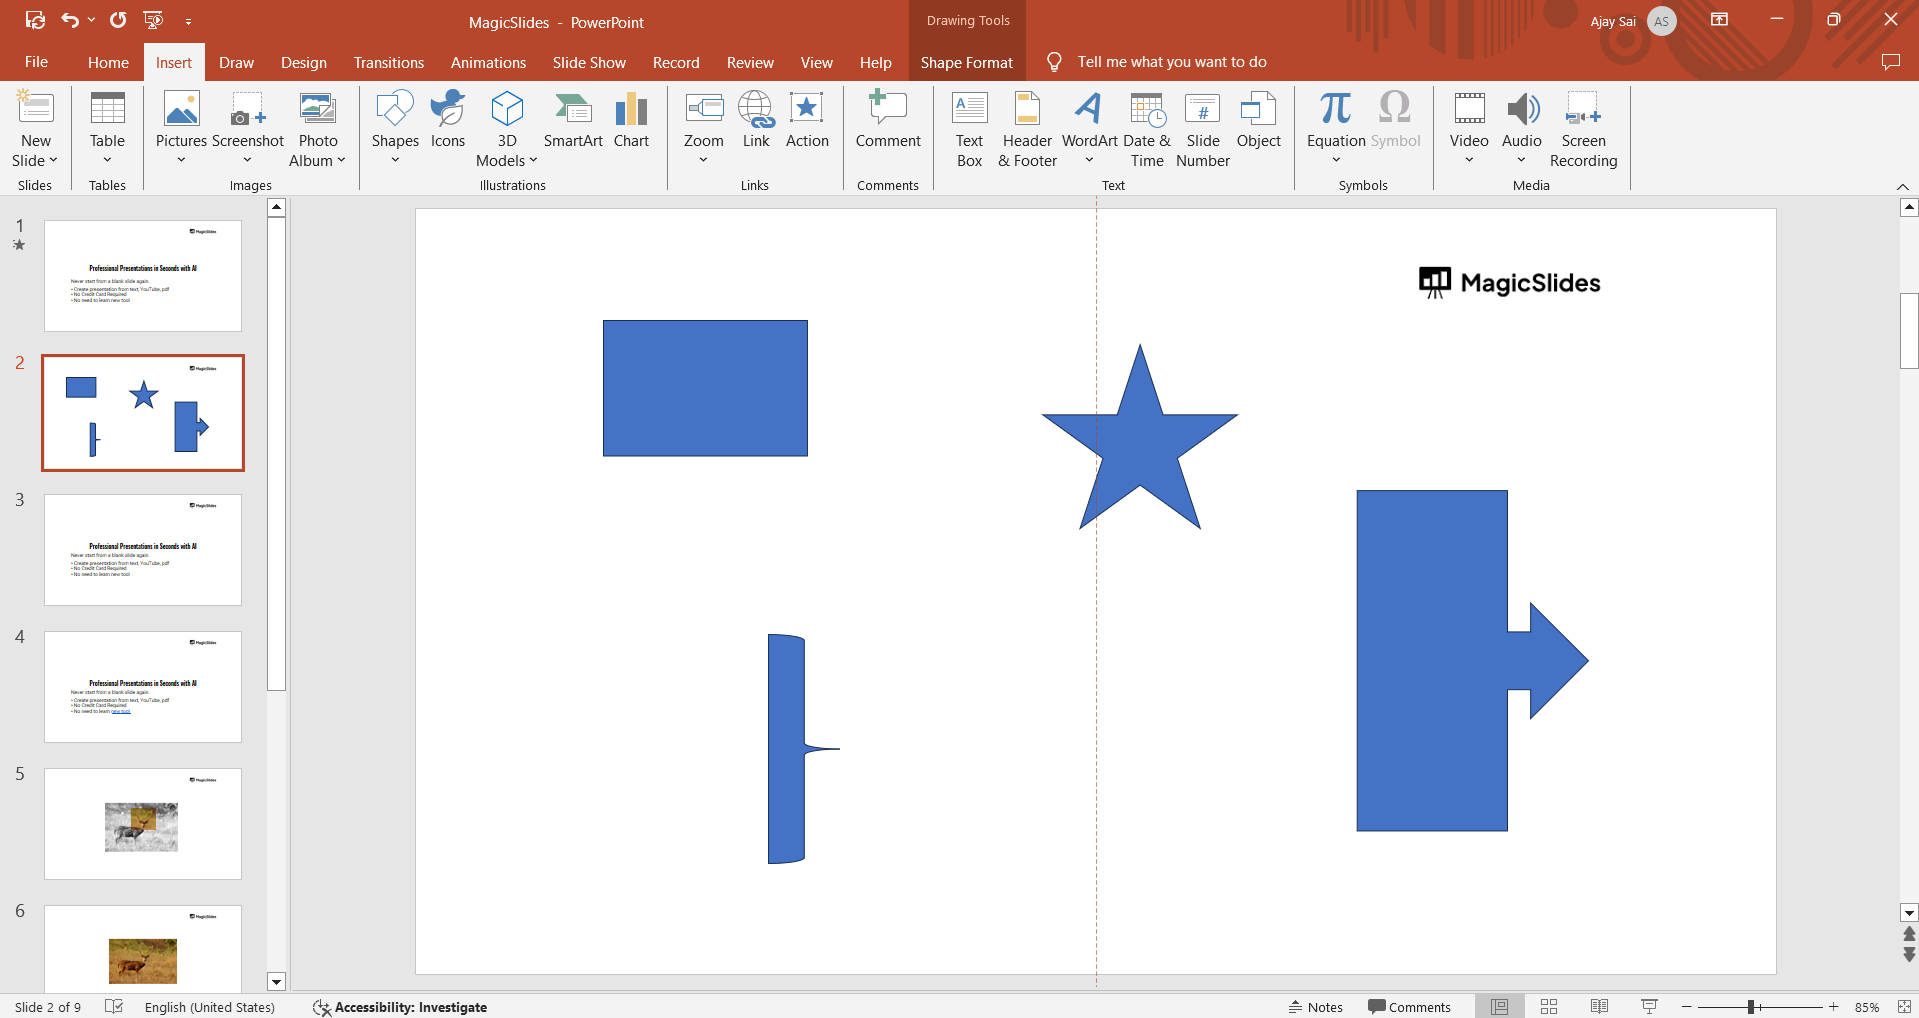This screenshot has height=1018, width=1919.
Task: Switch to the Design tab
Action: (x=303, y=62)
